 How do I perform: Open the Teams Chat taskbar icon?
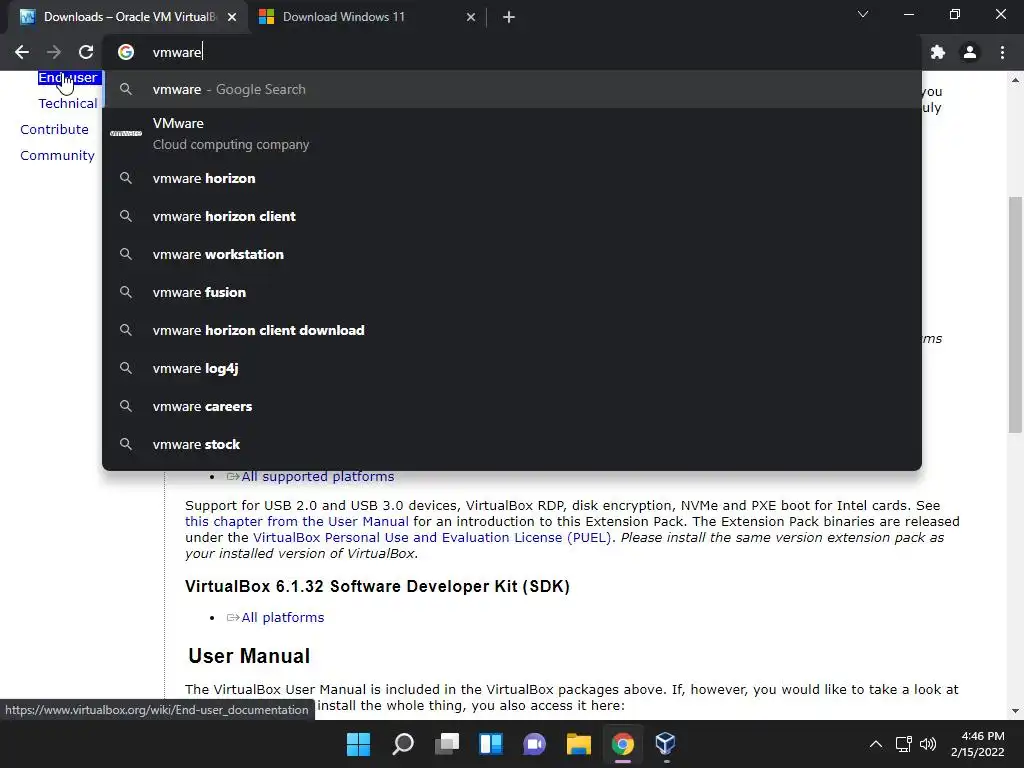click(534, 744)
